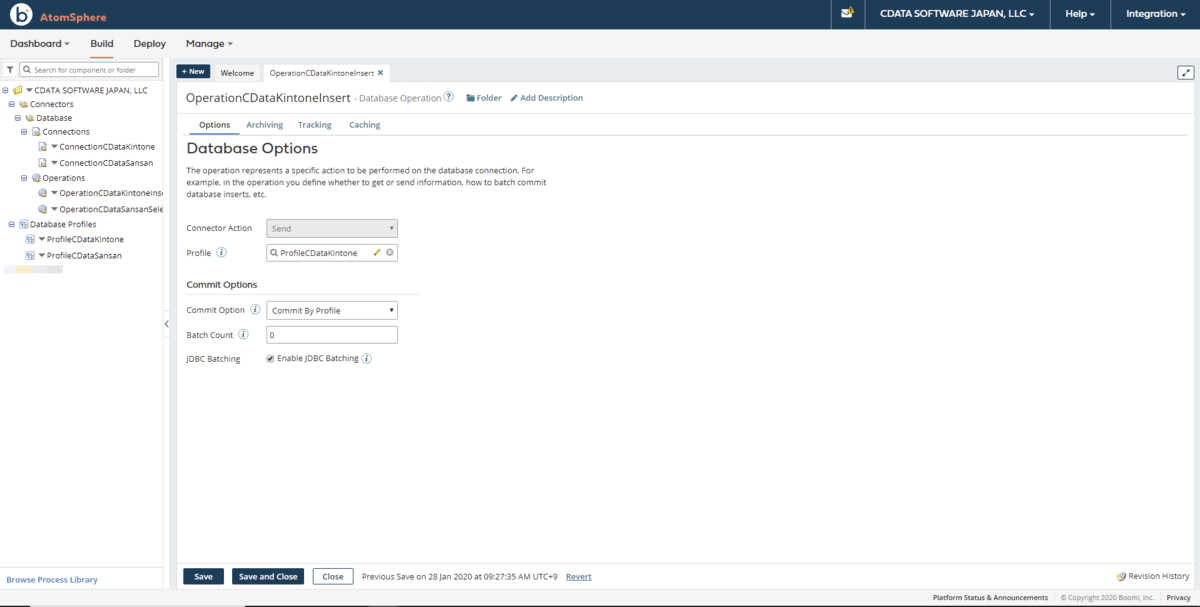Click the Boomi AtomSphere logo icon
Image resolution: width=1200 pixels, height=607 pixels.
tap(21, 15)
